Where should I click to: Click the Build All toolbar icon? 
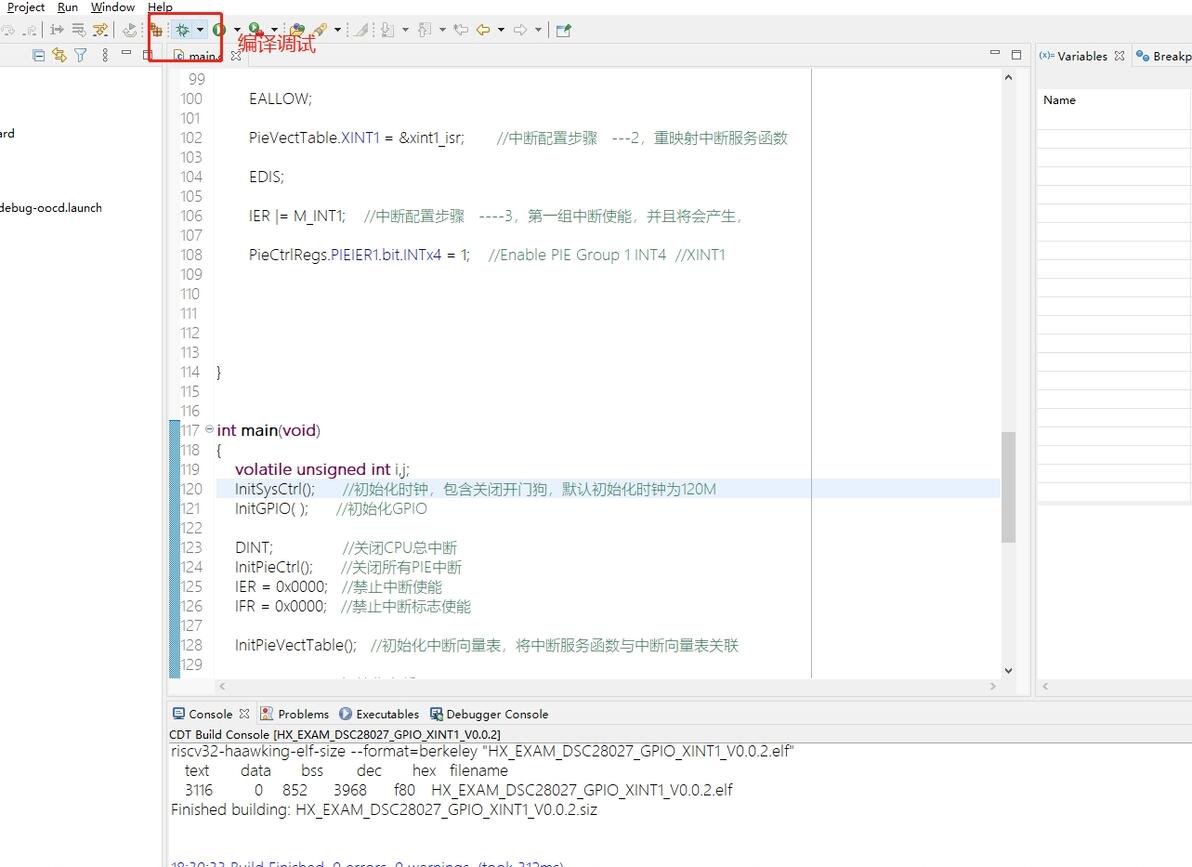pos(156,30)
